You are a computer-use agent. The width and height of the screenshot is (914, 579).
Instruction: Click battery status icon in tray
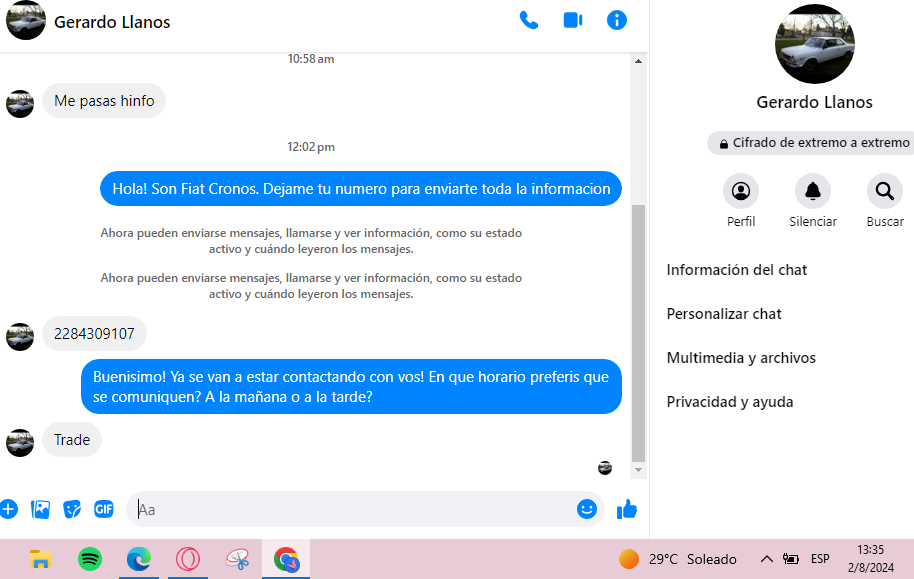tap(791, 559)
